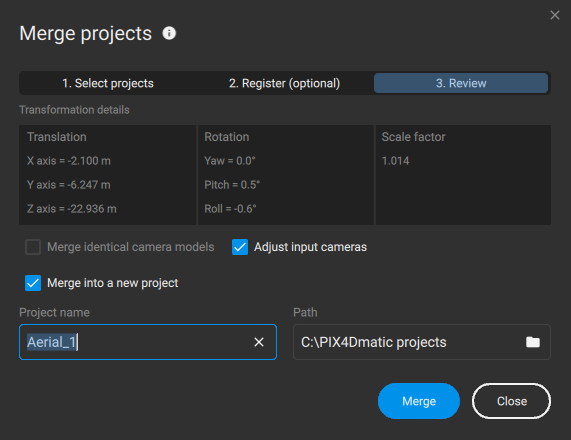The width and height of the screenshot is (571, 440).
Task: Select the 3. Review step
Action: pos(461,83)
